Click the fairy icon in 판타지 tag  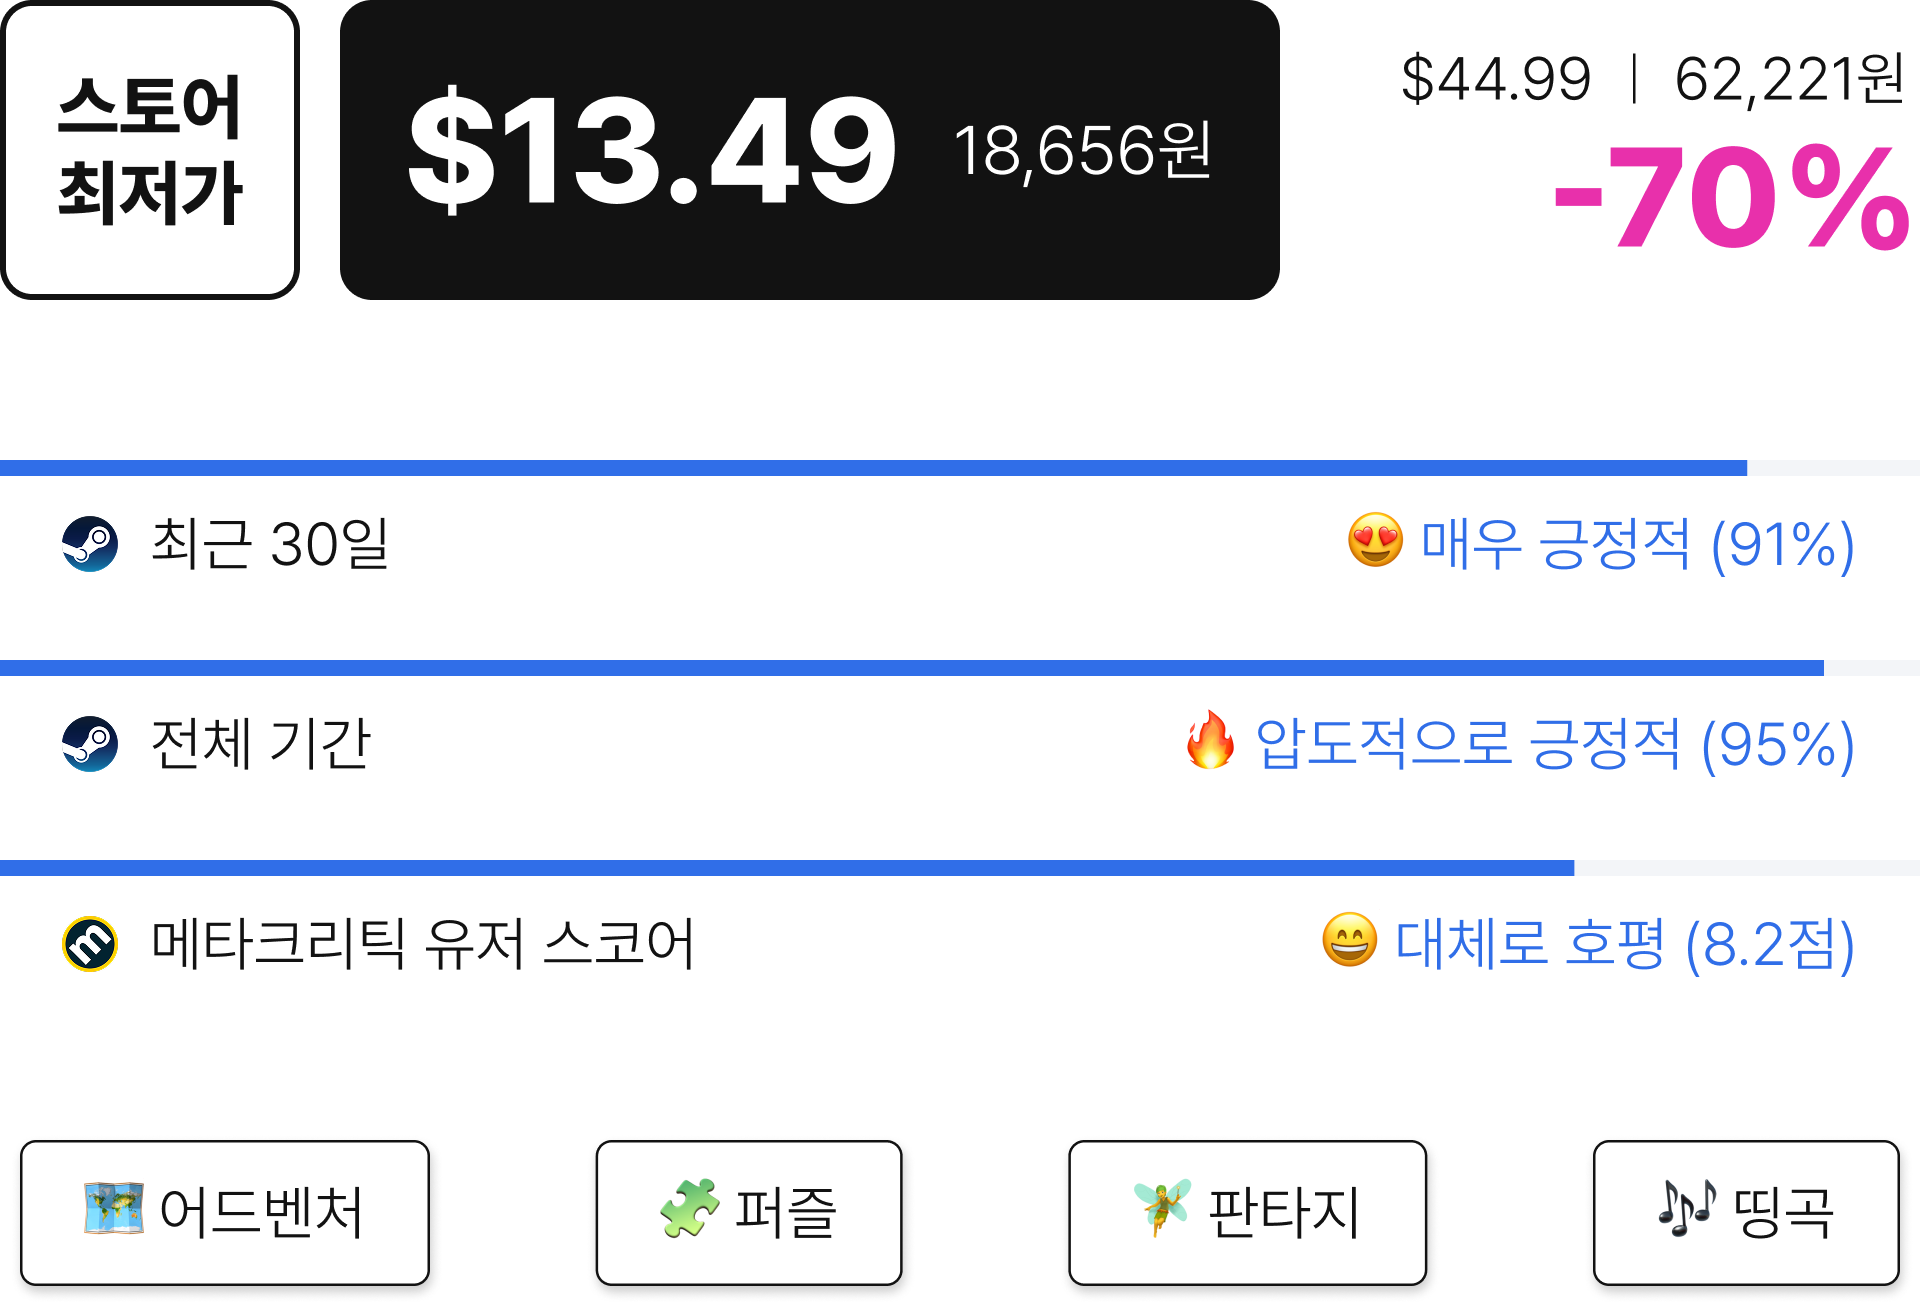click(x=1162, y=1208)
